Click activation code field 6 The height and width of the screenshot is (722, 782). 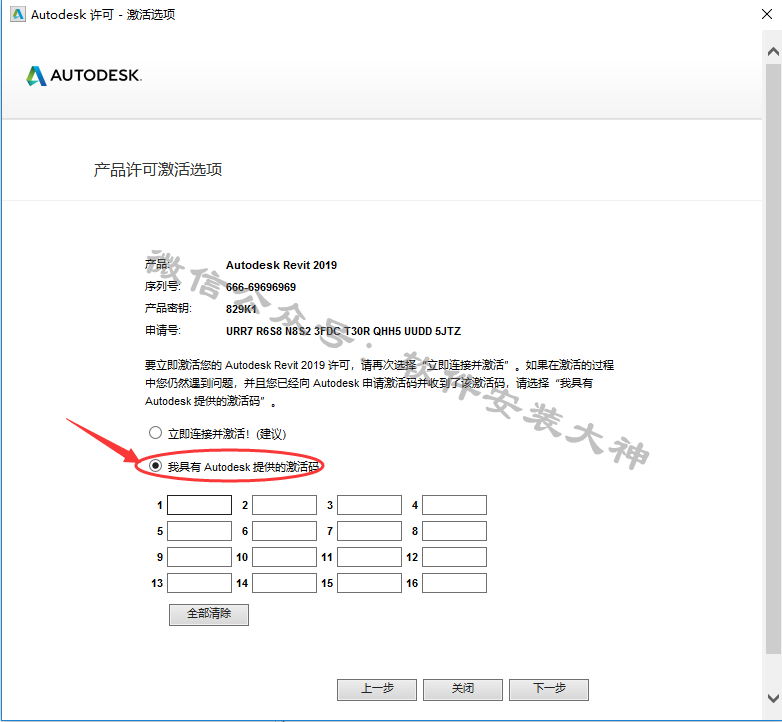point(284,531)
